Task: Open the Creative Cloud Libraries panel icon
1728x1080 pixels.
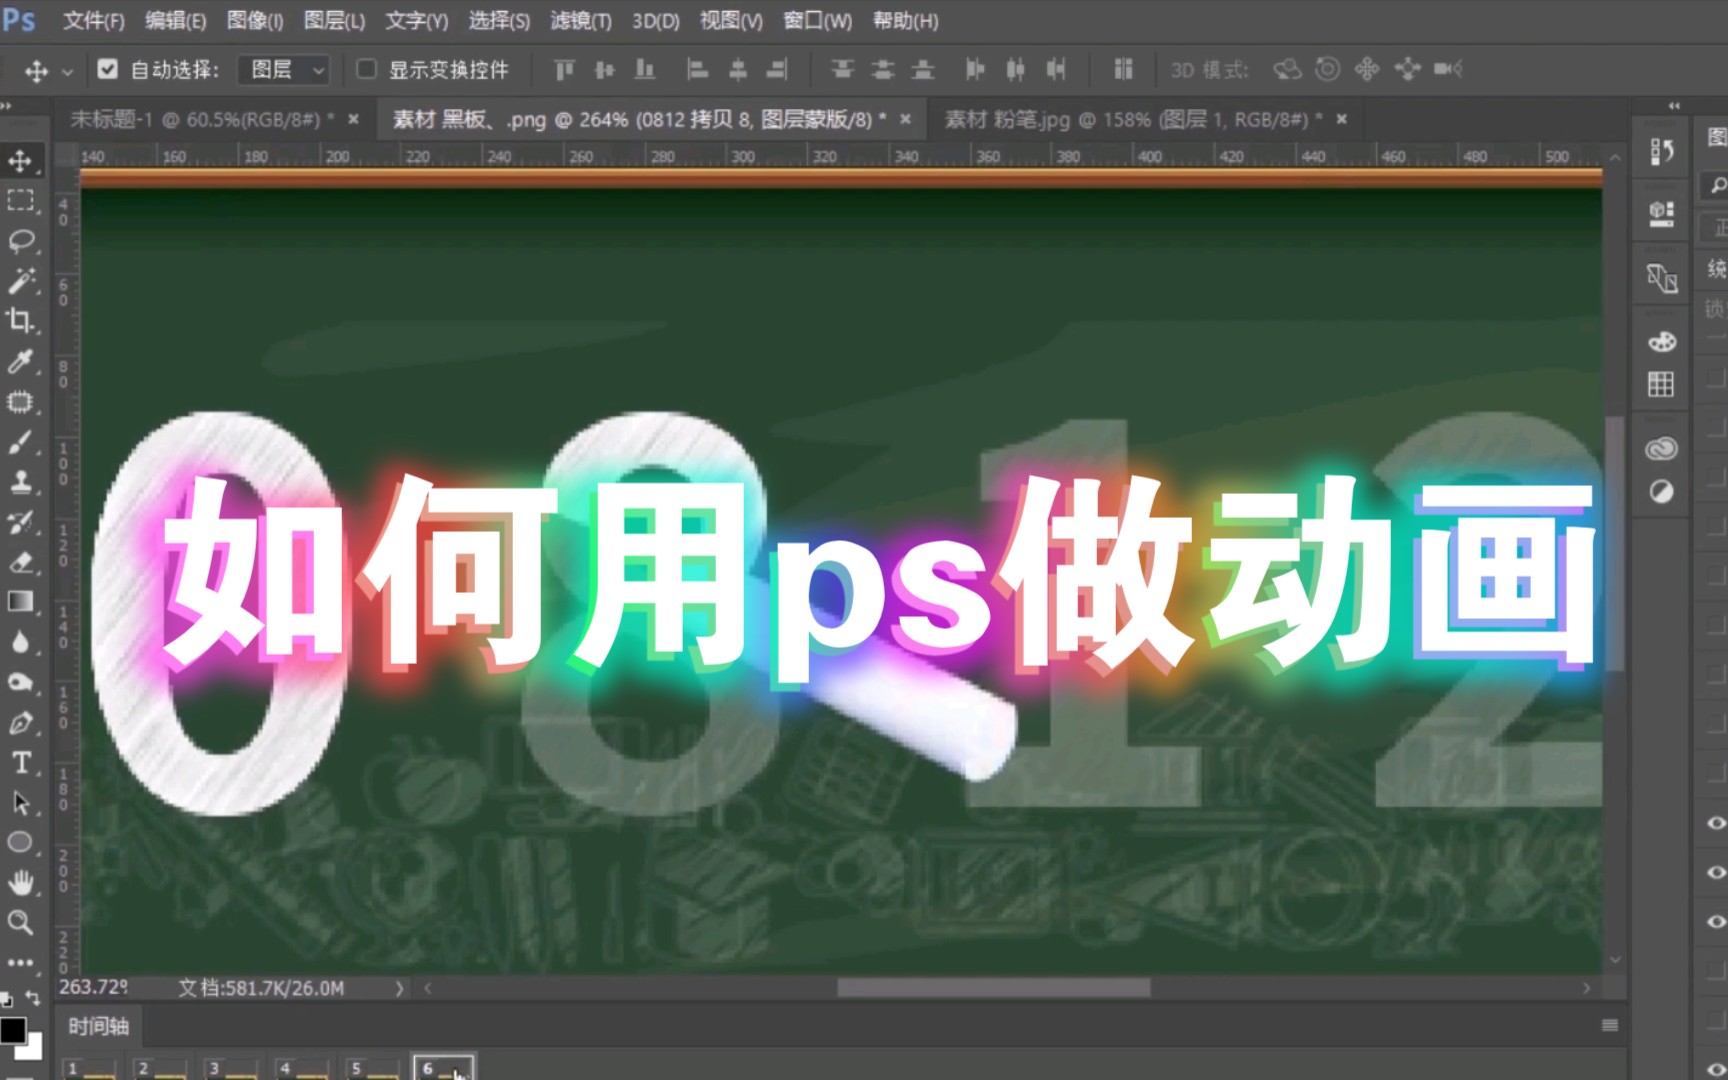Action: click(x=1661, y=449)
